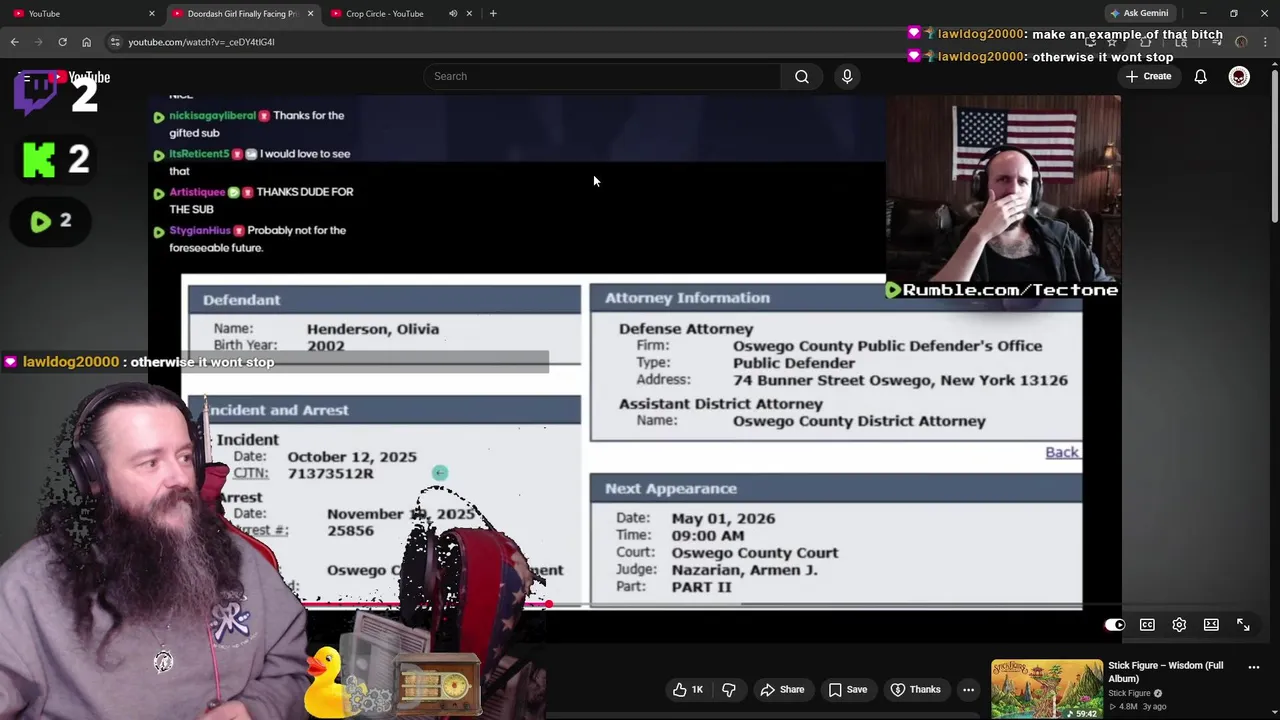
Task: Open YouTube notifications bell
Action: [x=1201, y=77]
